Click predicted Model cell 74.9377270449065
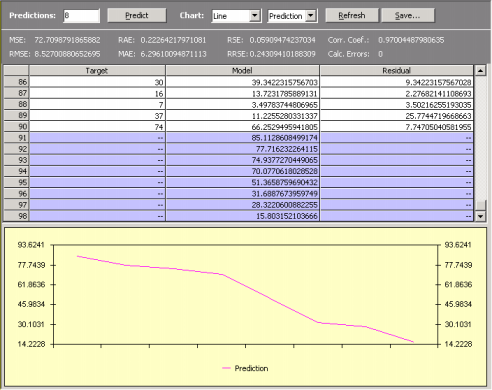The height and width of the screenshot is (390, 492). (242, 160)
